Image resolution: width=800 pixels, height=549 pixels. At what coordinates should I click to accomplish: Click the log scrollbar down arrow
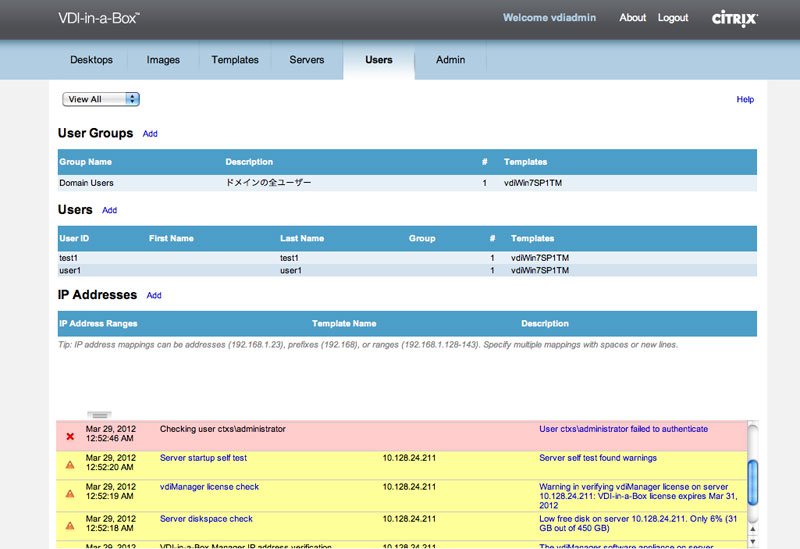click(753, 541)
